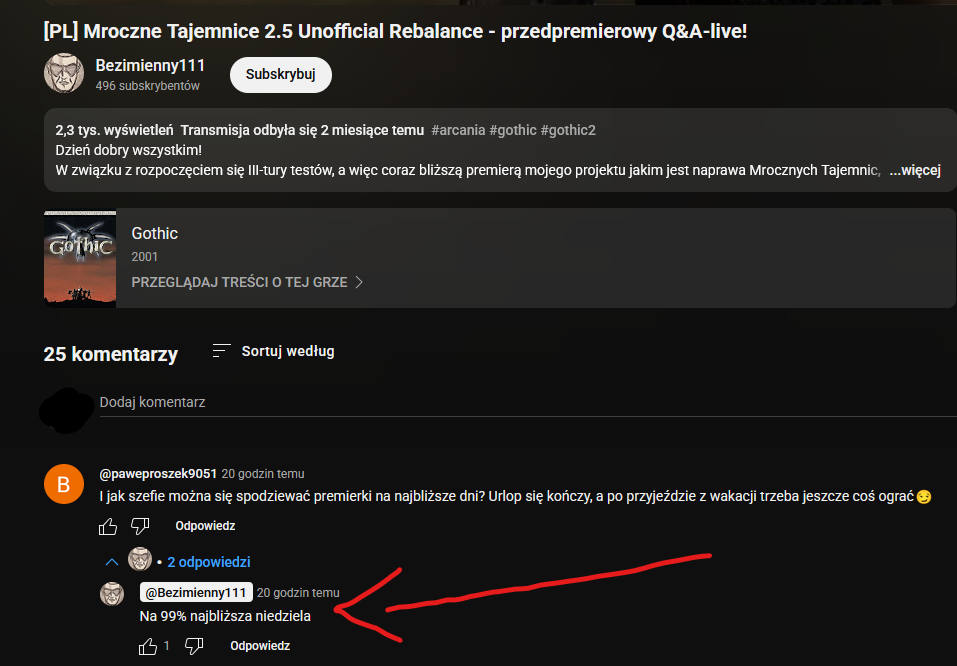Image resolution: width=957 pixels, height=666 pixels.
Task: Expand description with ...więcej
Action: click(914, 170)
